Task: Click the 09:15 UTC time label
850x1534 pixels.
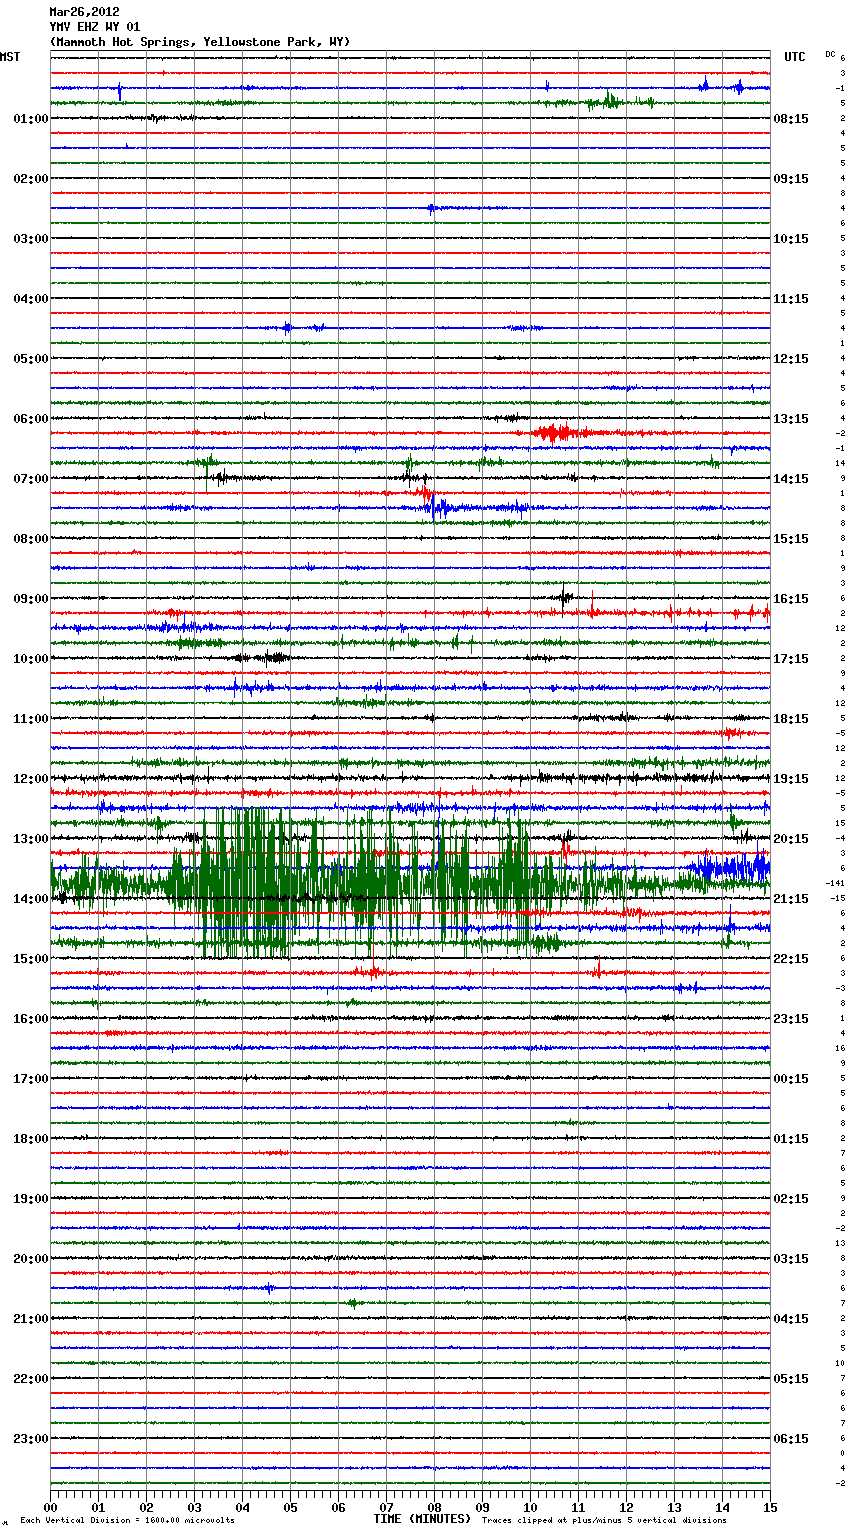Action: (x=791, y=179)
